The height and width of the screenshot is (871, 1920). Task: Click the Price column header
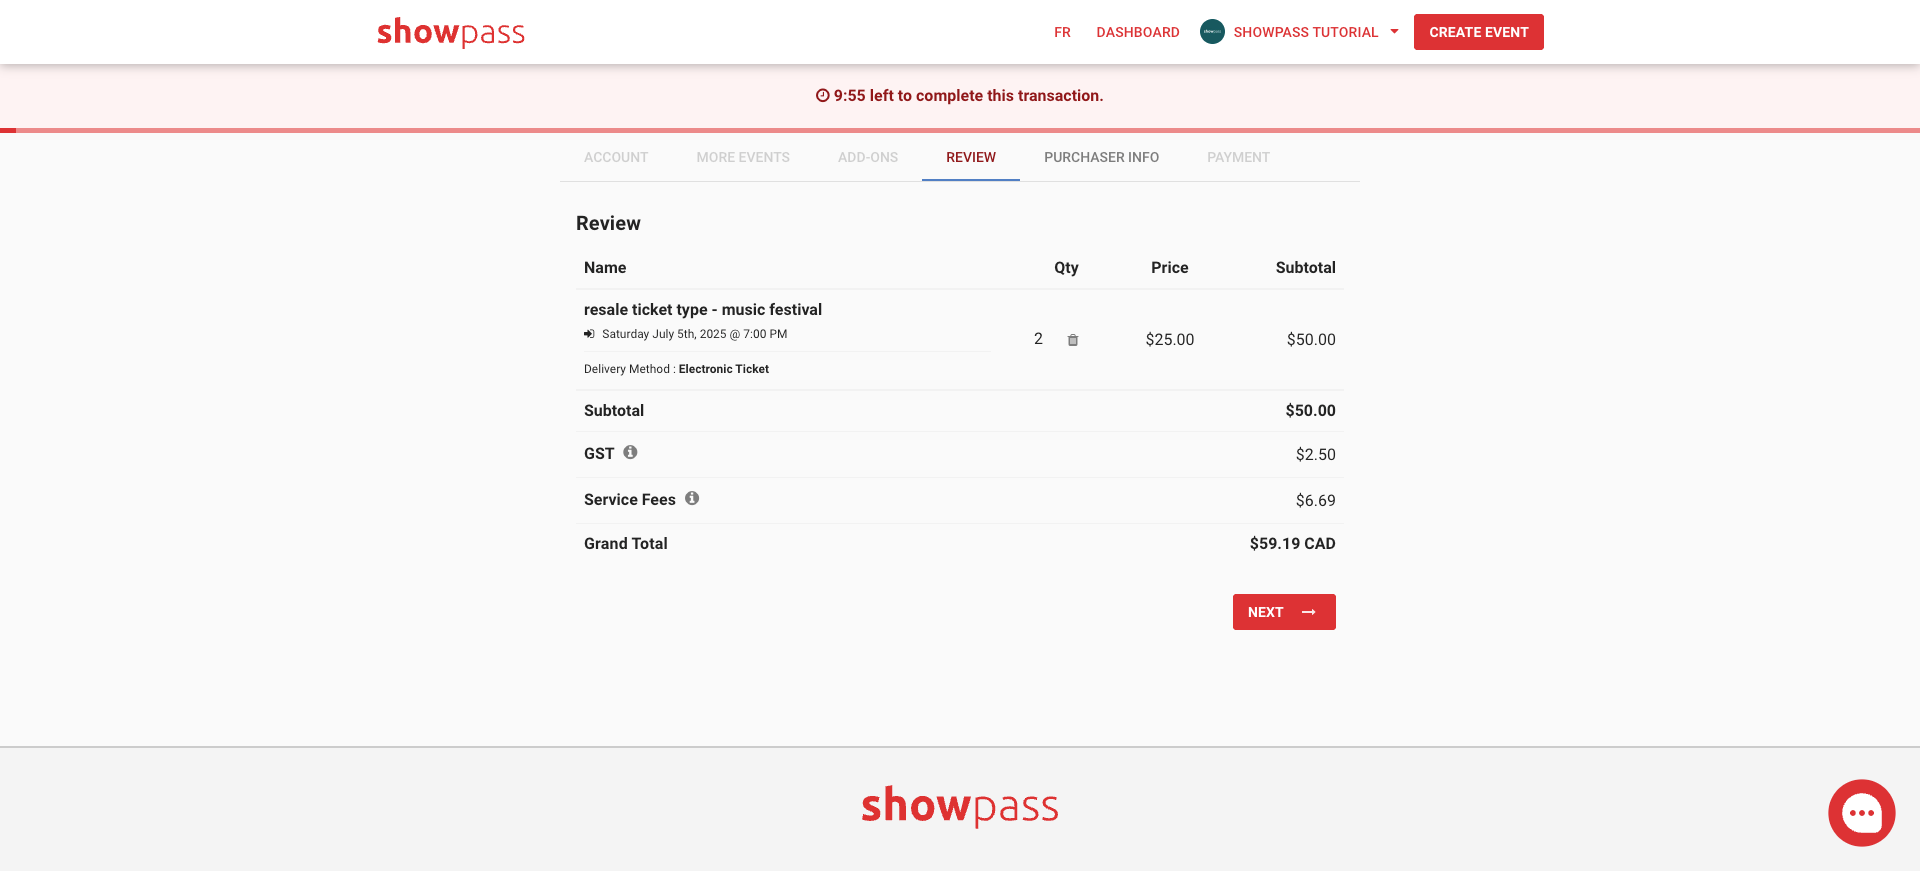point(1169,268)
